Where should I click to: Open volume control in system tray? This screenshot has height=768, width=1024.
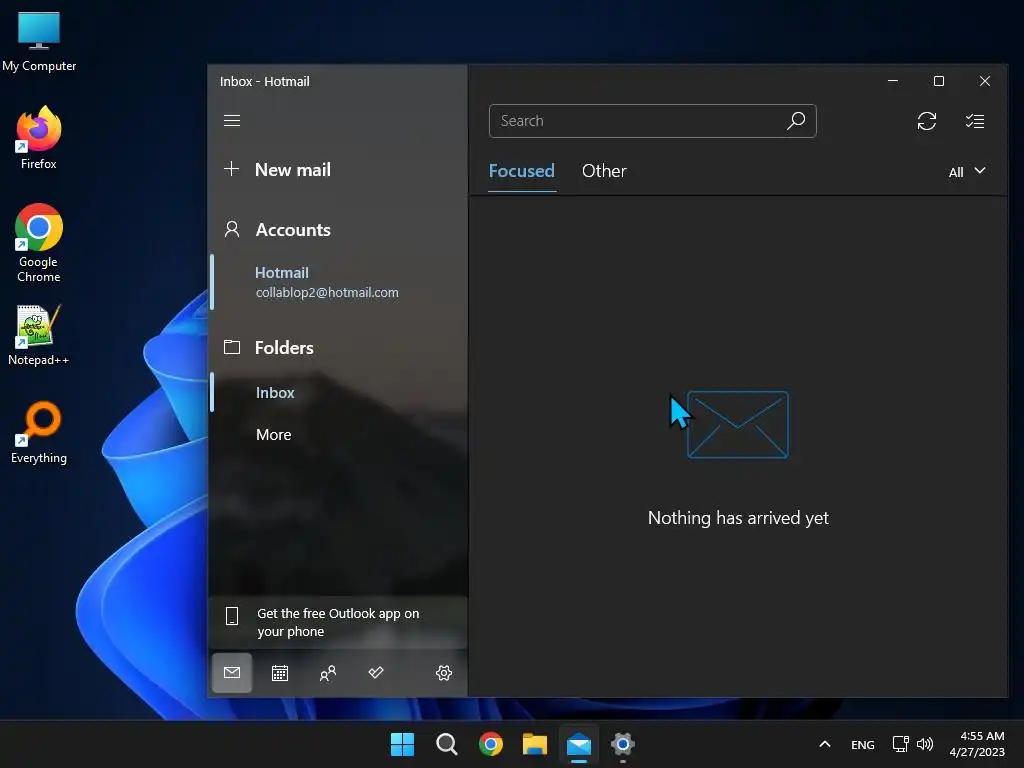(925, 744)
